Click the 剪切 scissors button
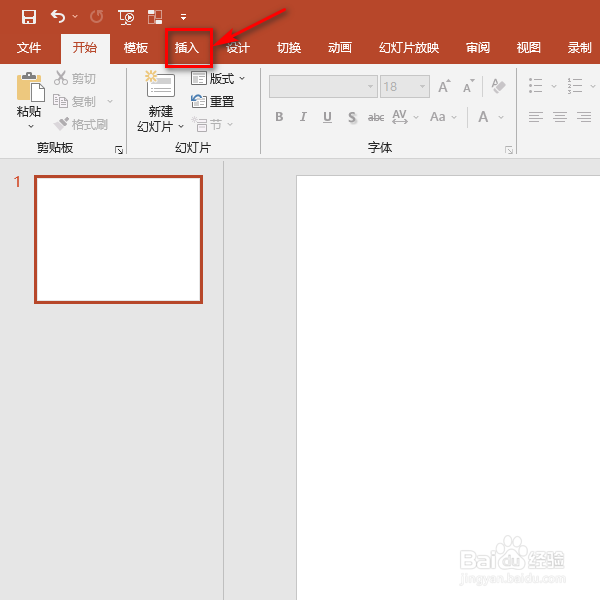 tap(75, 78)
